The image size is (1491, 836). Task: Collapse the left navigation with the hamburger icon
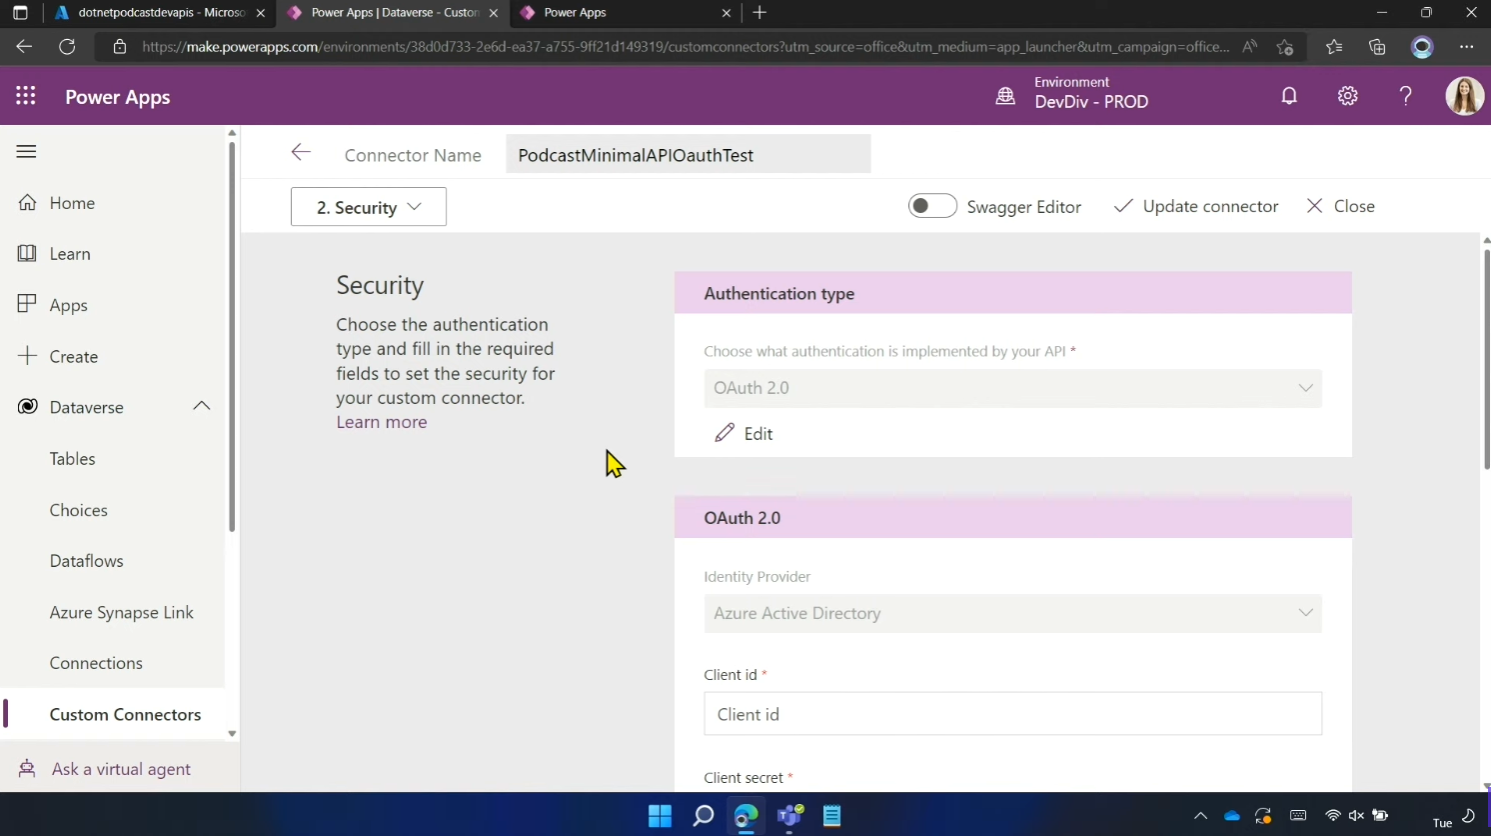click(x=27, y=151)
